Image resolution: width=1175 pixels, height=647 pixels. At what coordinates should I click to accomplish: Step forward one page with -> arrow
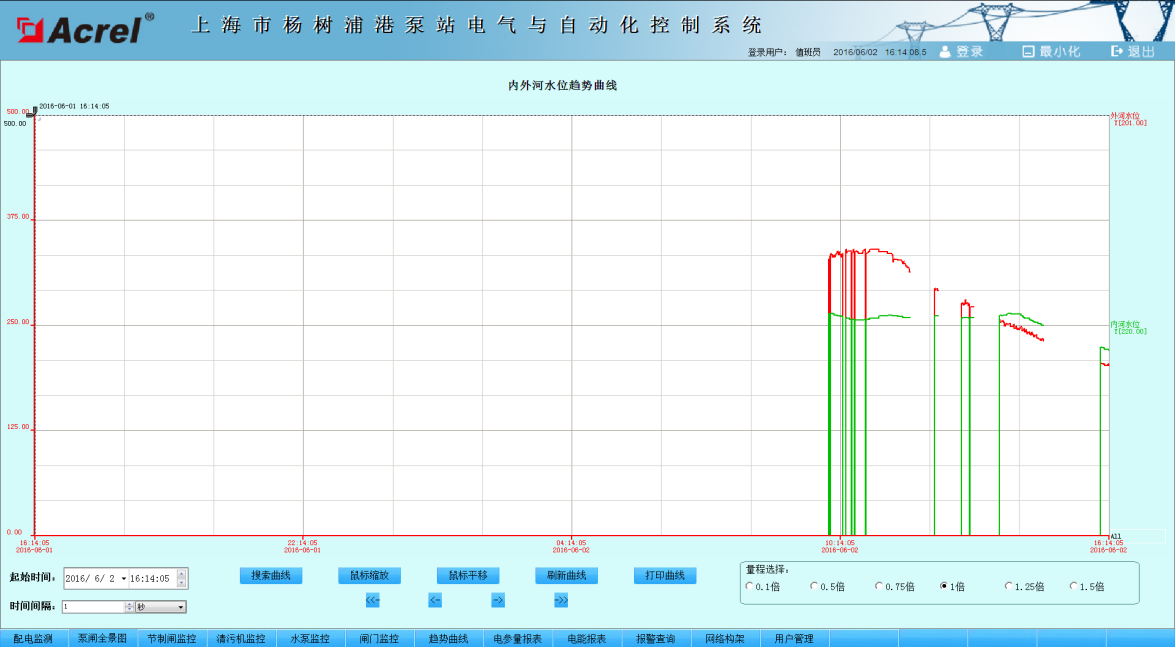(x=498, y=600)
